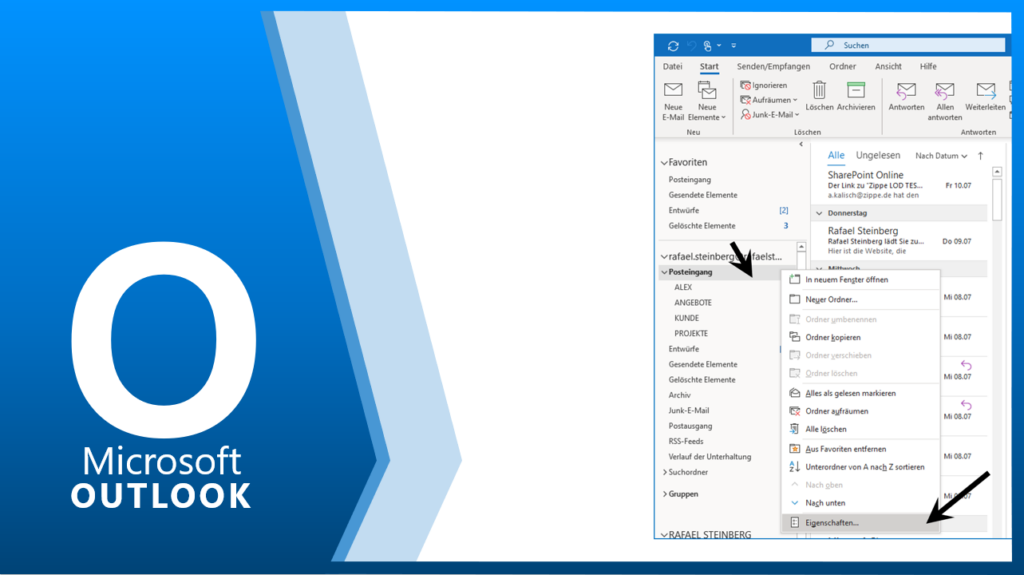The image size is (1024, 575).
Task: Select Gesendete Elemente under Favoriten
Action: (x=703, y=195)
